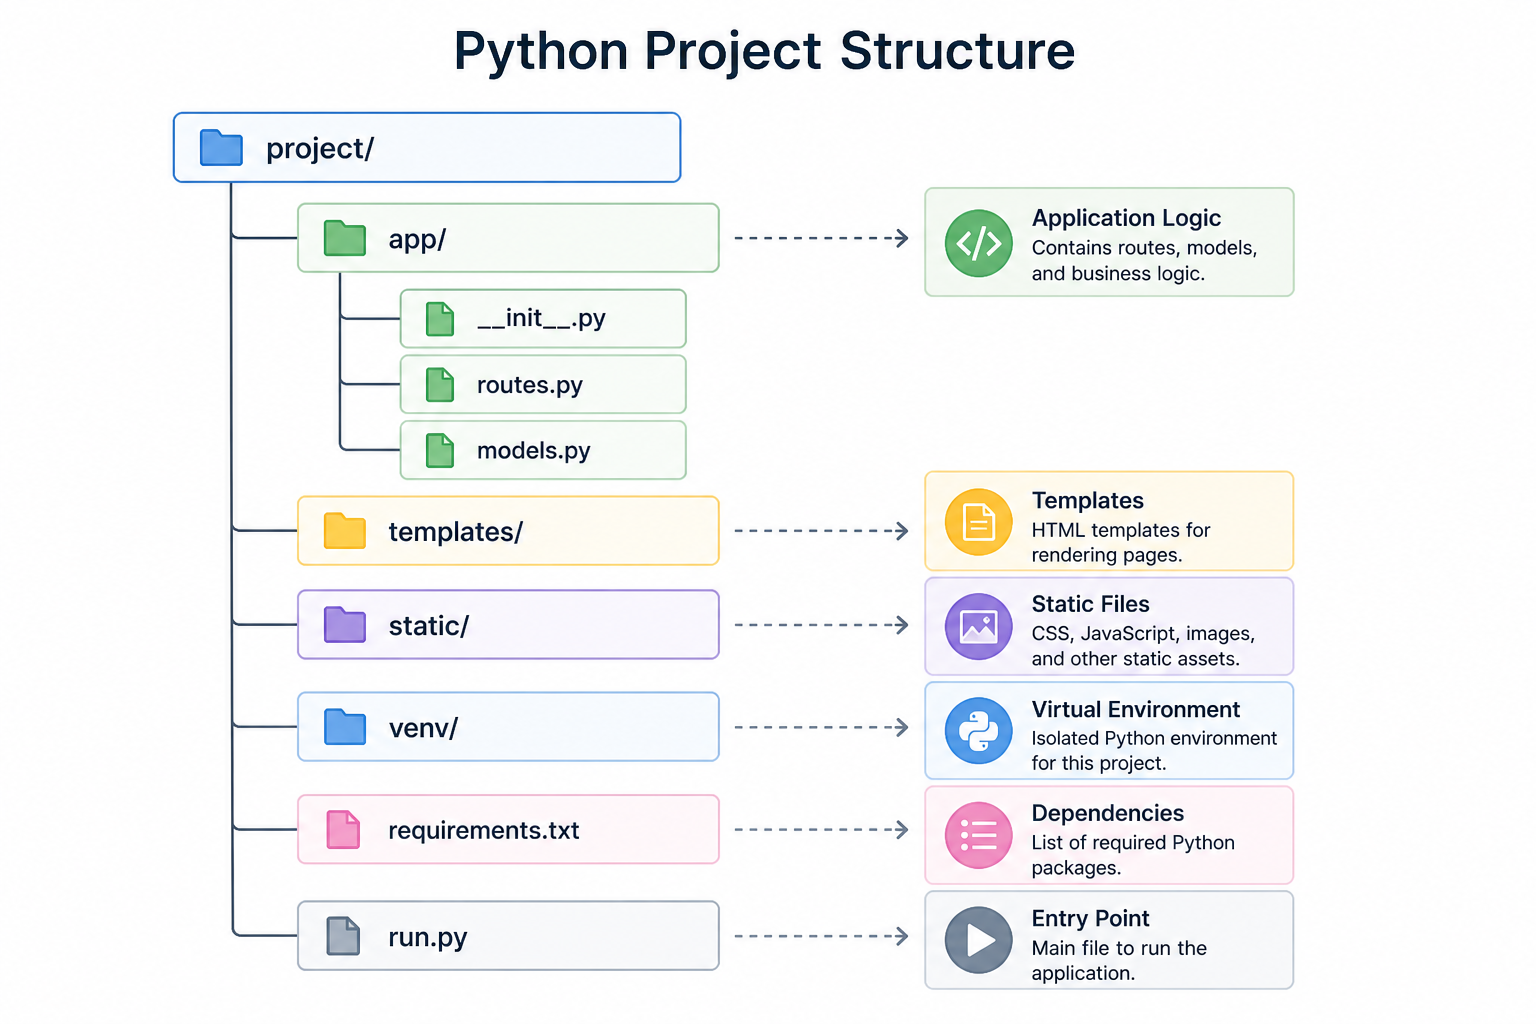Click the gray run.py file icon
This screenshot has width=1536, height=1024.
pyautogui.click(x=343, y=936)
